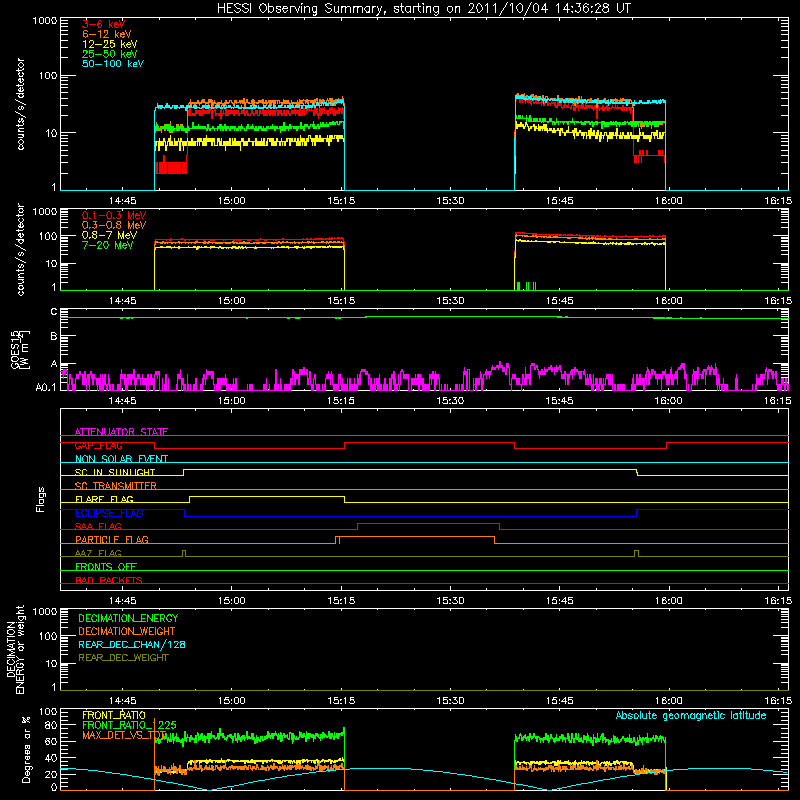Screen dimensions: 800x800
Task: Click the 7-20 MeV legend entry
Action: [x=107, y=245]
